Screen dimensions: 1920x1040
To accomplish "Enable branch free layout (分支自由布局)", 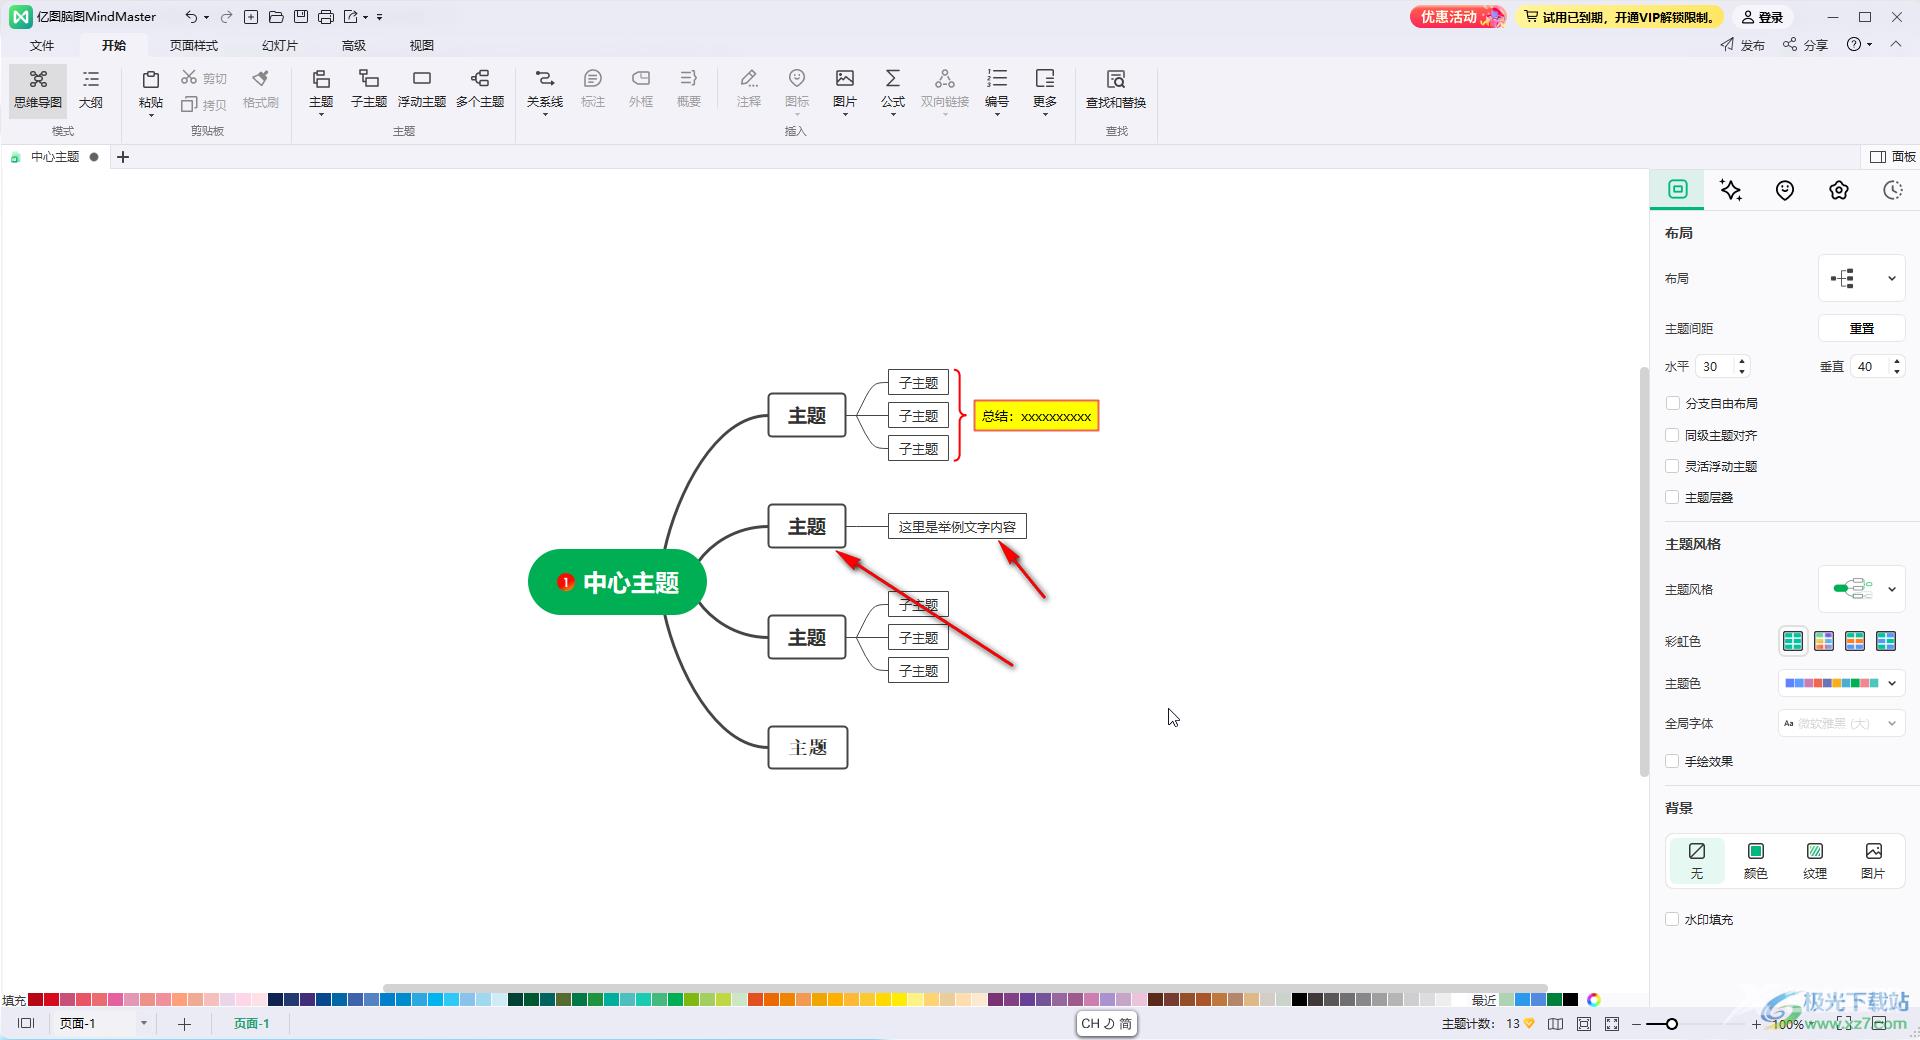I will 1672,403.
